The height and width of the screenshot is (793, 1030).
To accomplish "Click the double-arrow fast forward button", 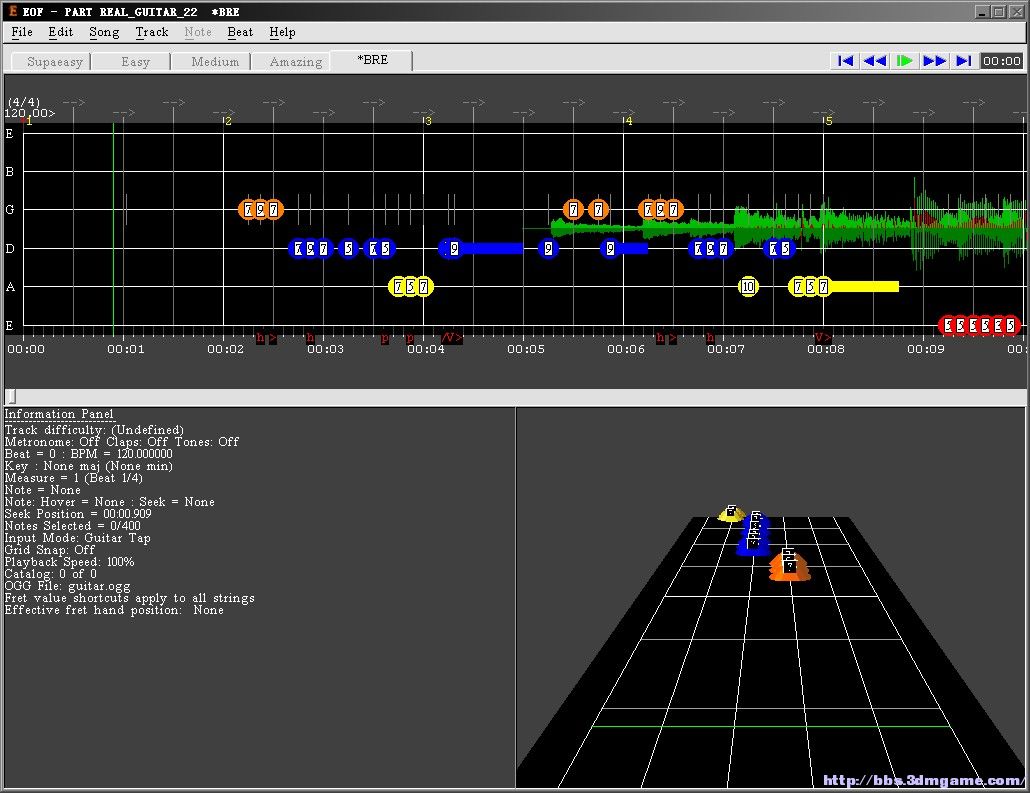I will pos(934,61).
